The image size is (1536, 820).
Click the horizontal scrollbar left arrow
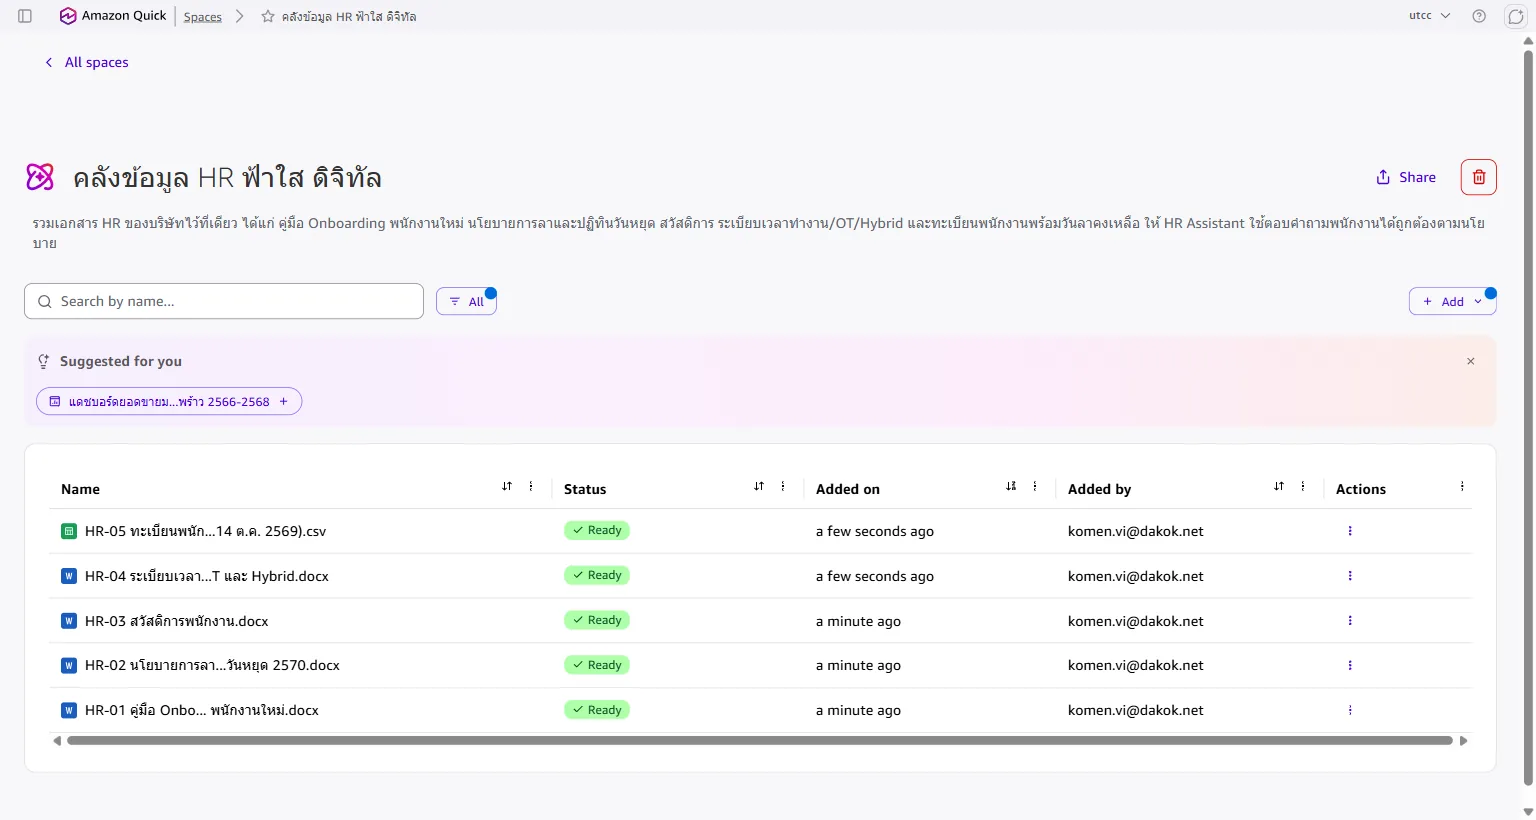(57, 741)
